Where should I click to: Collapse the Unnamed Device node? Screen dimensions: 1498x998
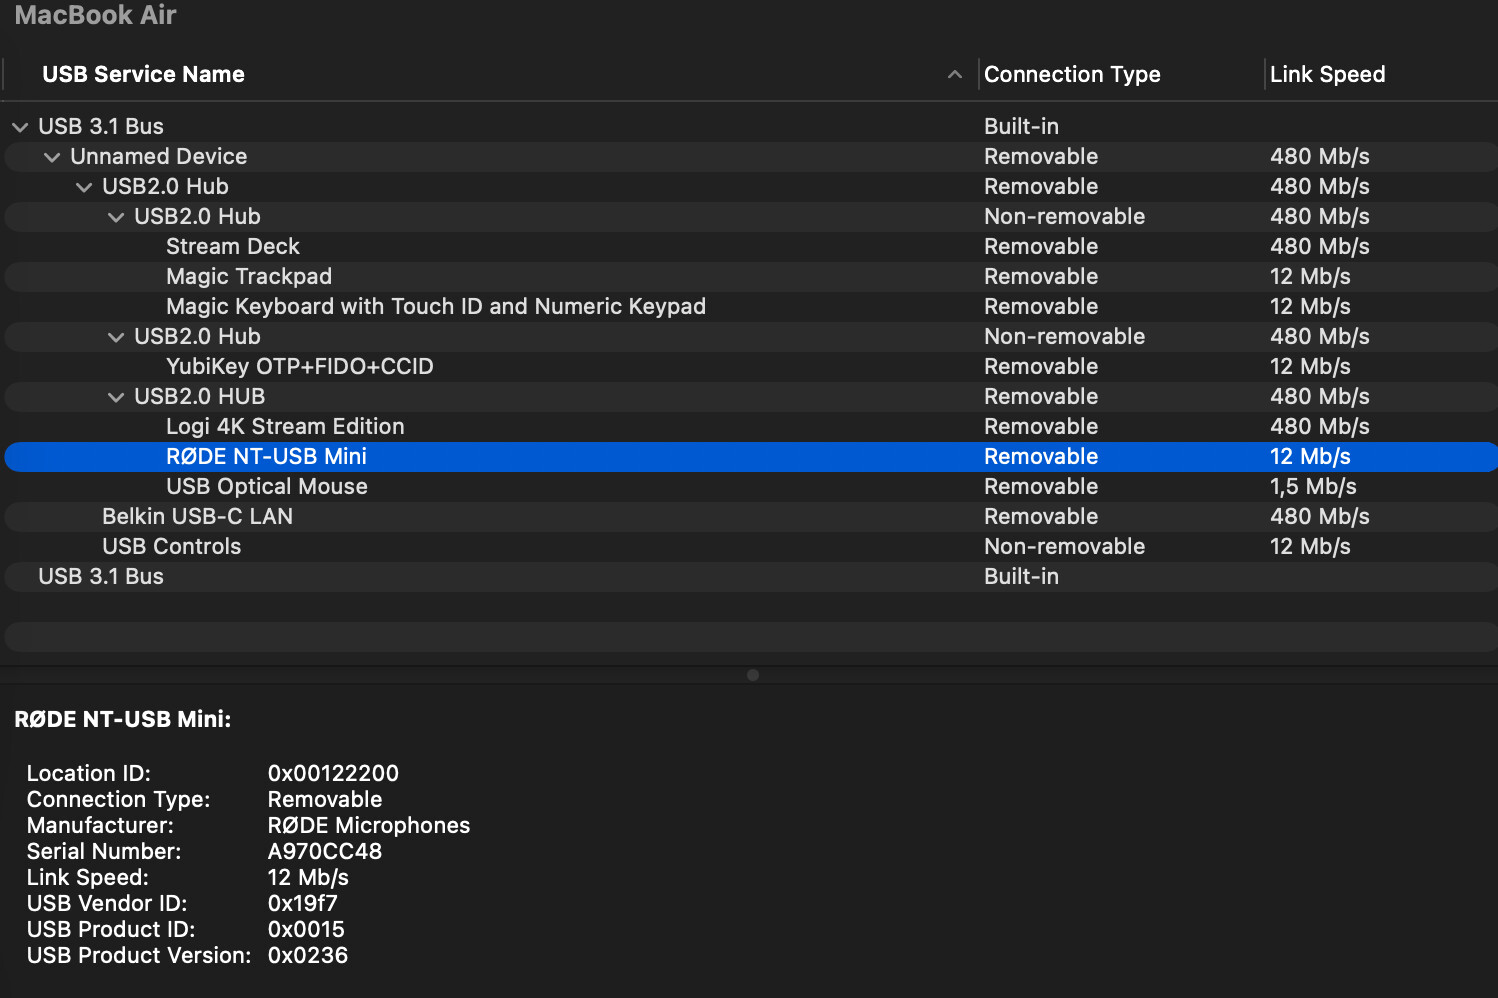(x=52, y=157)
